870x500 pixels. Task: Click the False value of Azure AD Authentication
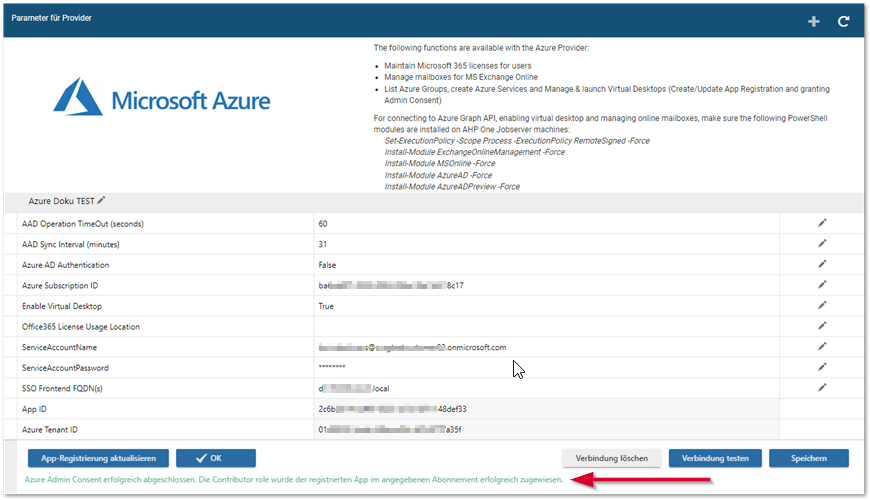pos(327,265)
